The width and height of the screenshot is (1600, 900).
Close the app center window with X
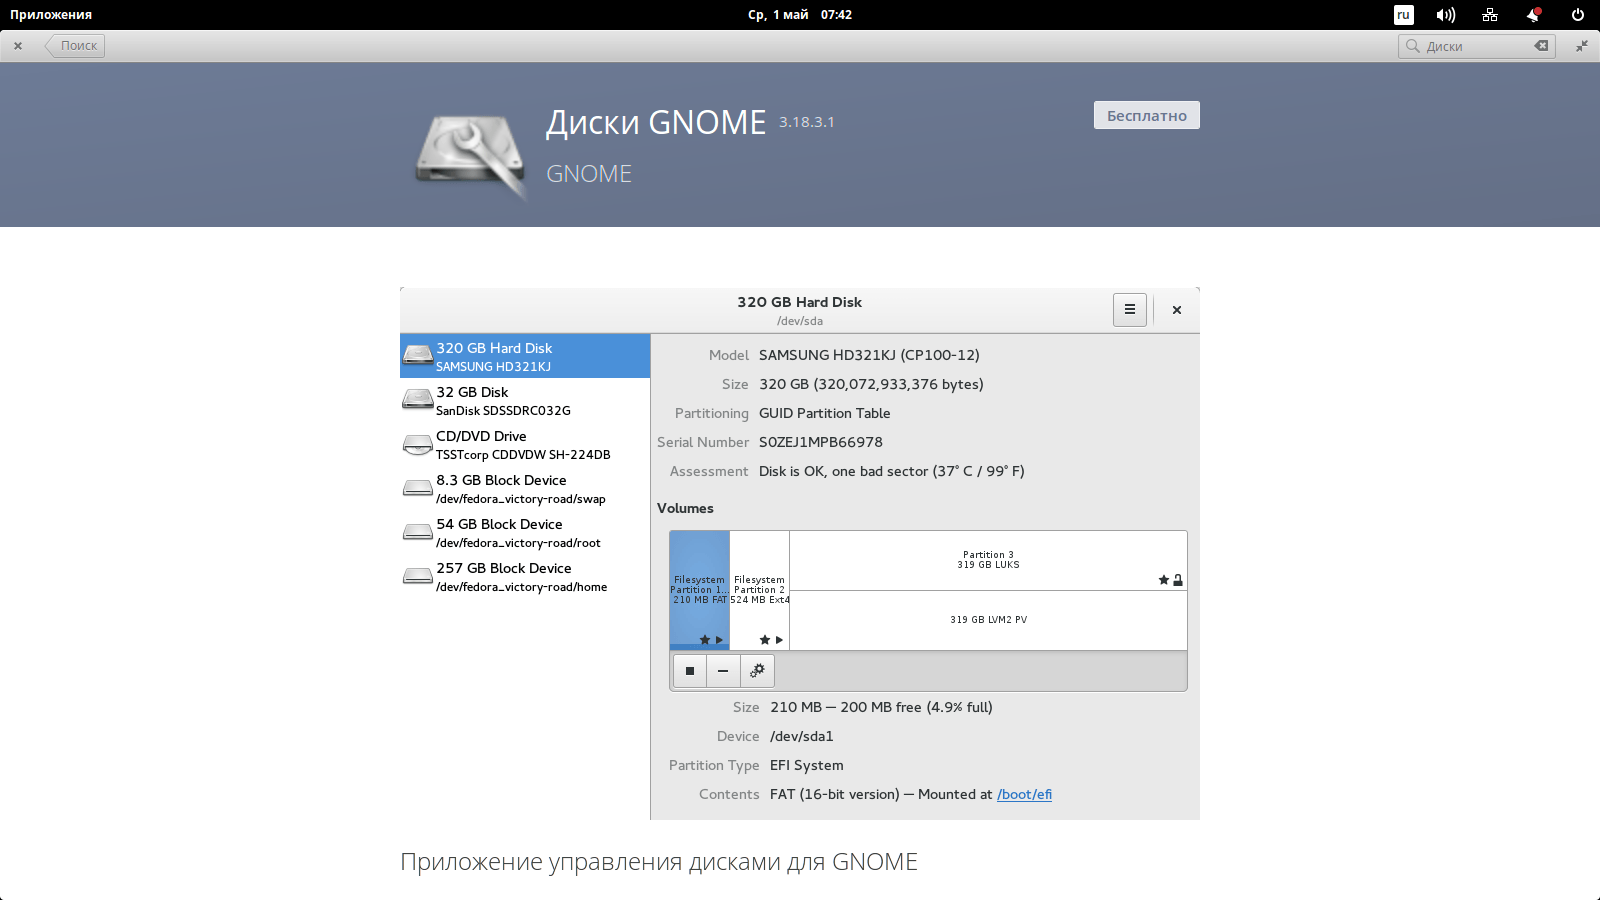(18, 46)
